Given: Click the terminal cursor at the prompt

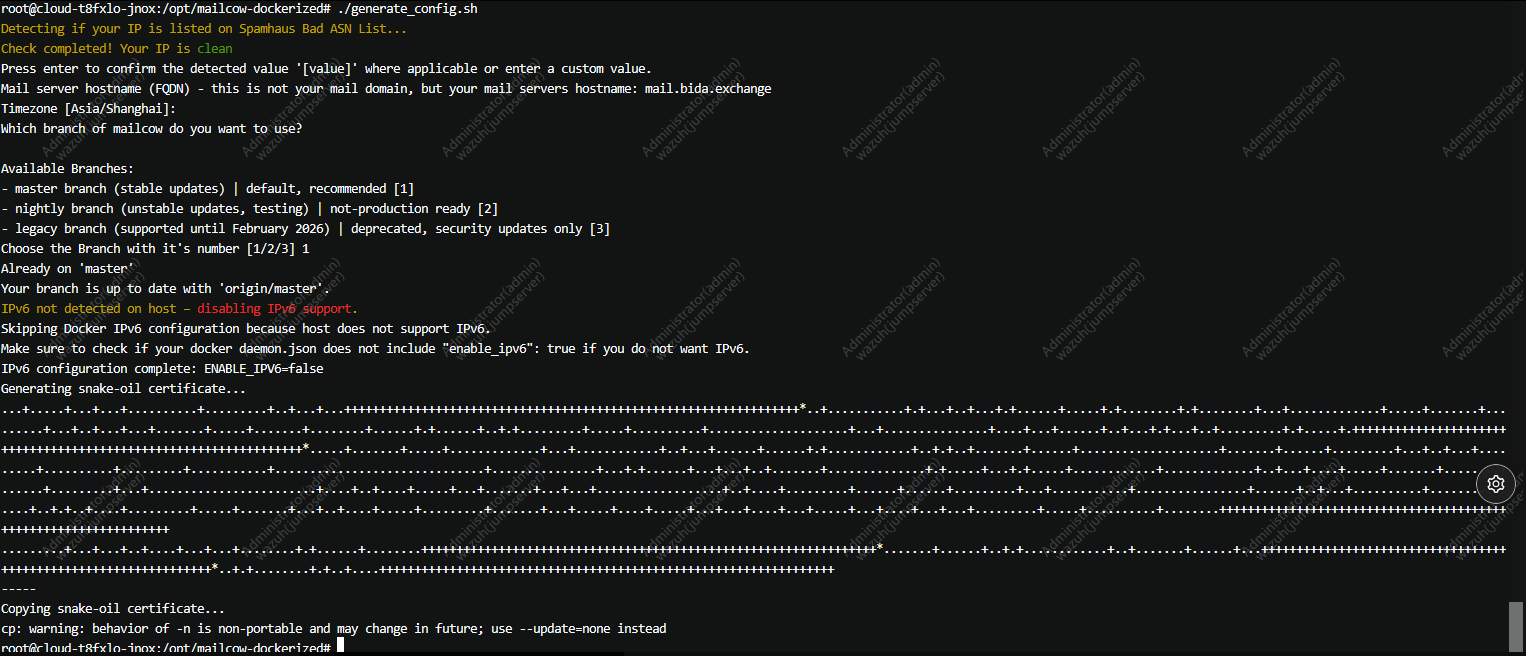Looking at the screenshot, I should click(x=340, y=647).
